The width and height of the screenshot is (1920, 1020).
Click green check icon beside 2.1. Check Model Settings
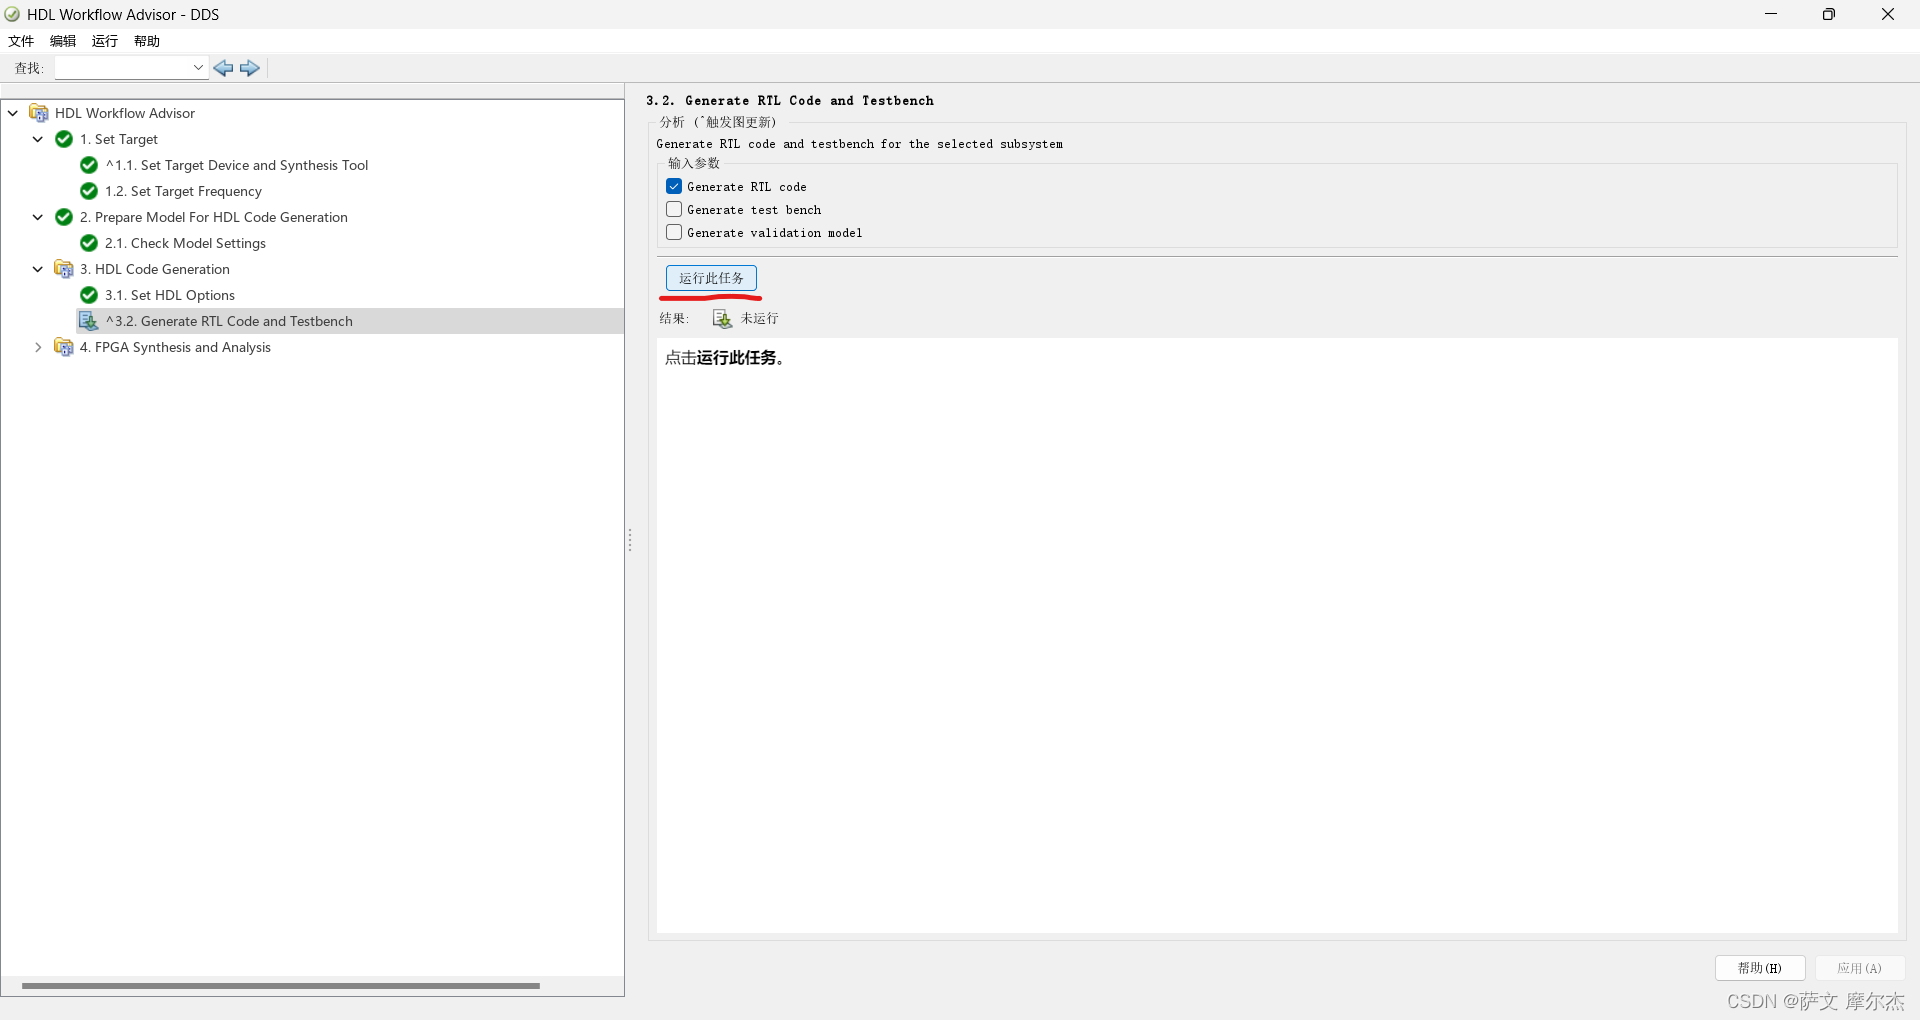(89, 243)
